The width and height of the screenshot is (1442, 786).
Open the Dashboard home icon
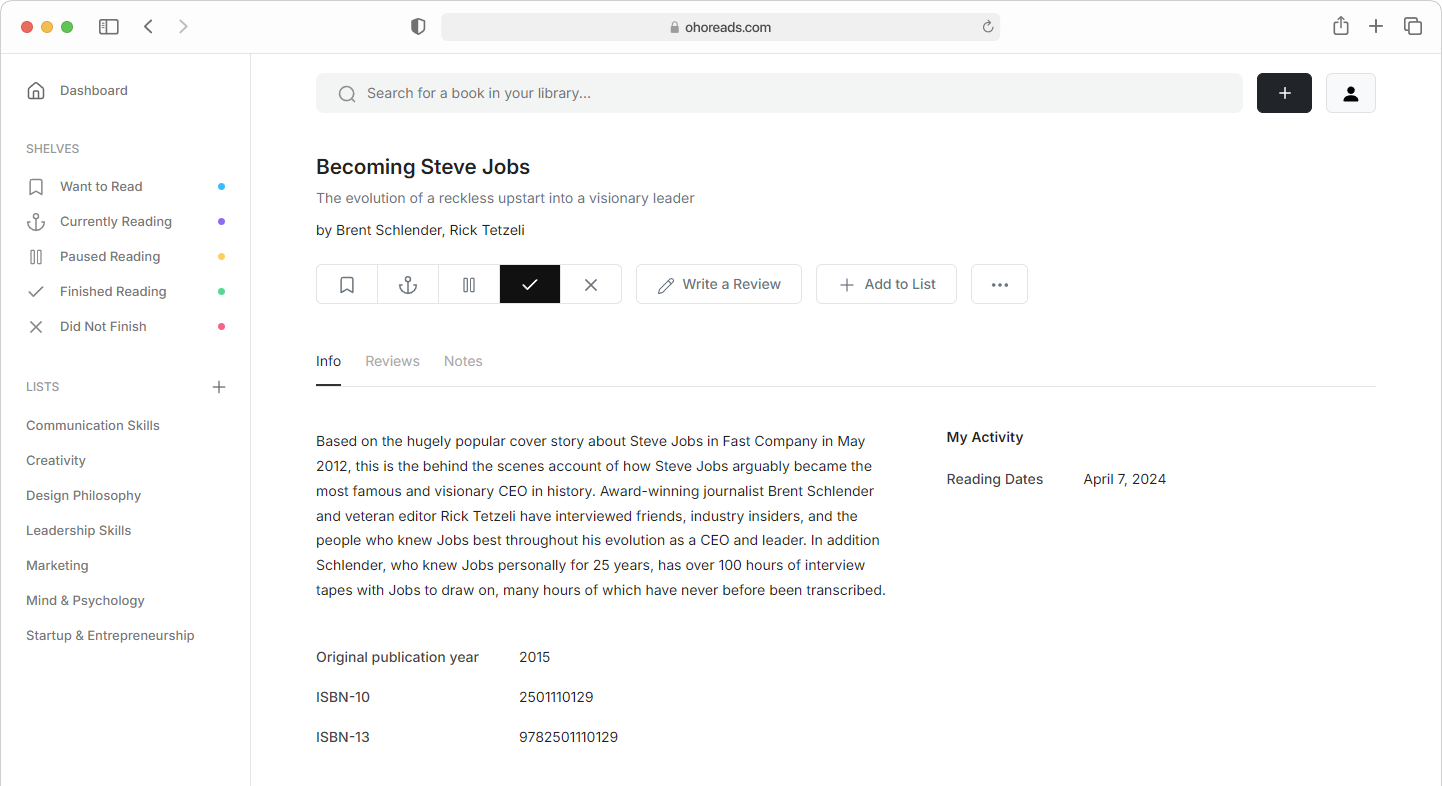coord(36,91)
